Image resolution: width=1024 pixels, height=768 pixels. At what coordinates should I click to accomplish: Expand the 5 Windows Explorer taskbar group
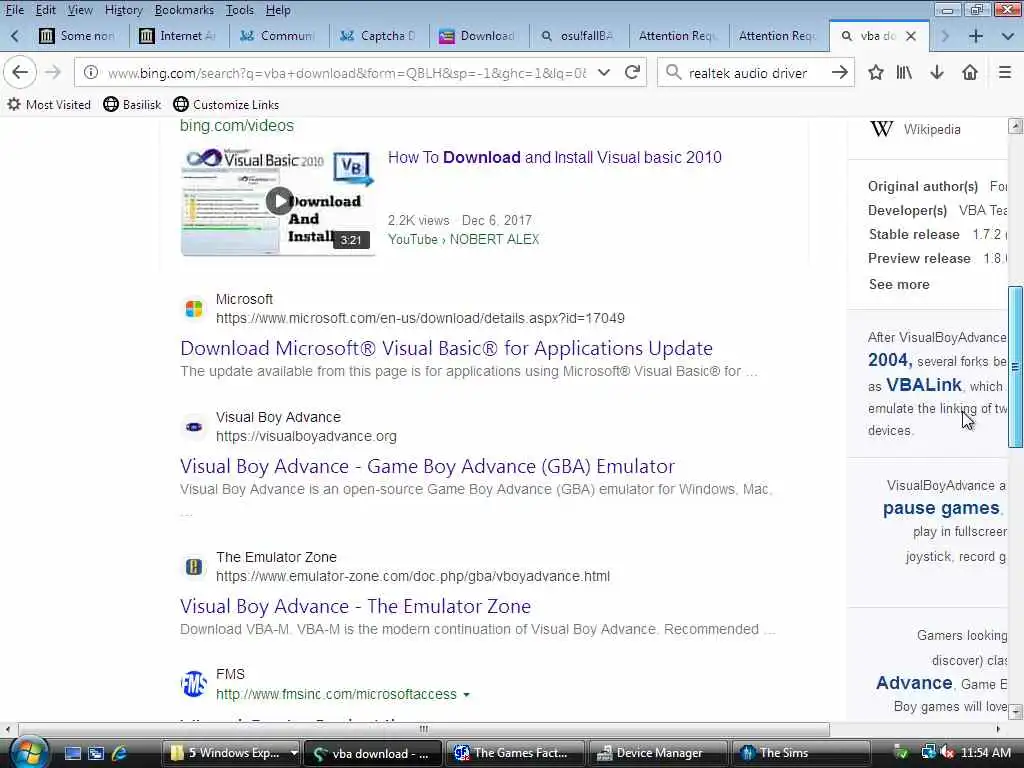[x=294, y=753]
